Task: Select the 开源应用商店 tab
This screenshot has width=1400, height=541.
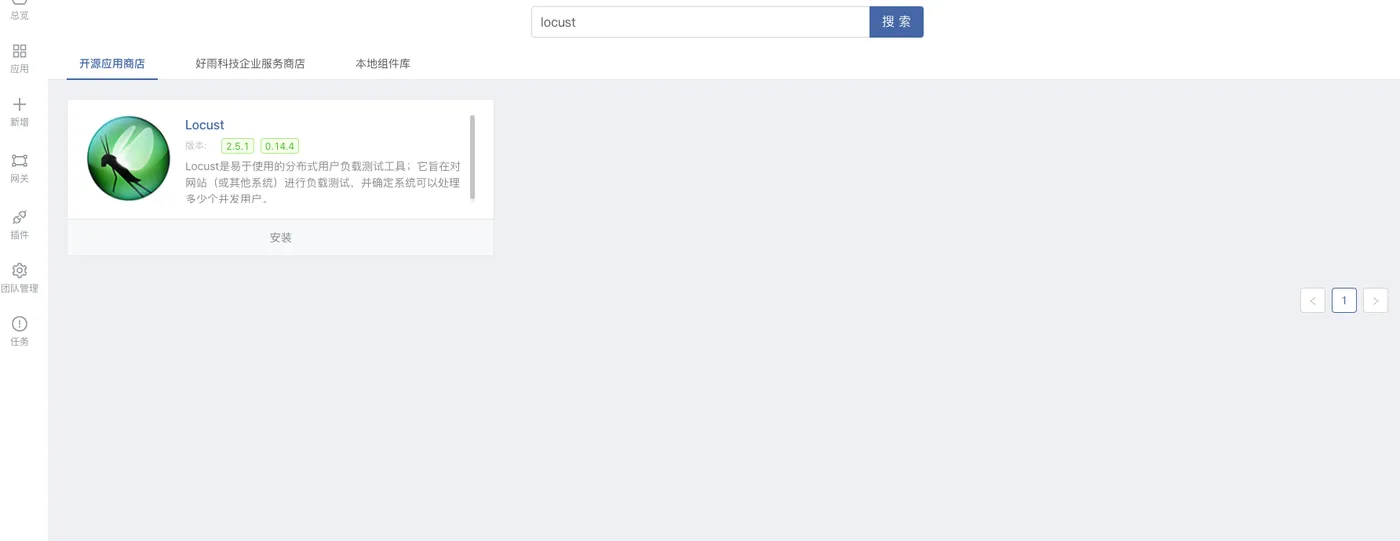Action: pyautogui.click(x=112, y=63)
